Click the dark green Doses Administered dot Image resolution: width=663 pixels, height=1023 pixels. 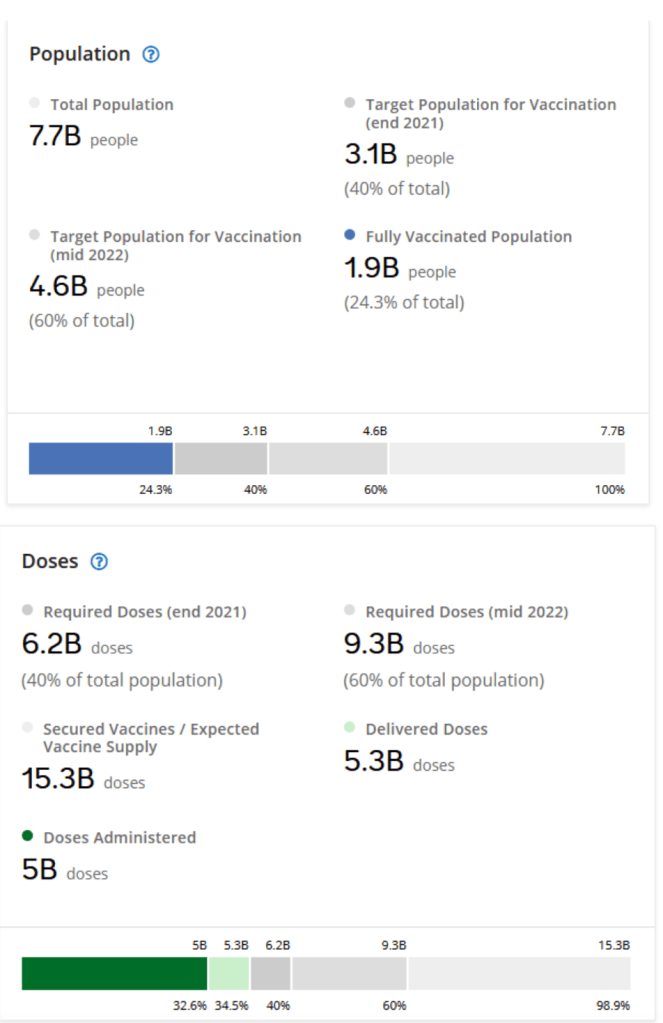pos(27,836)
